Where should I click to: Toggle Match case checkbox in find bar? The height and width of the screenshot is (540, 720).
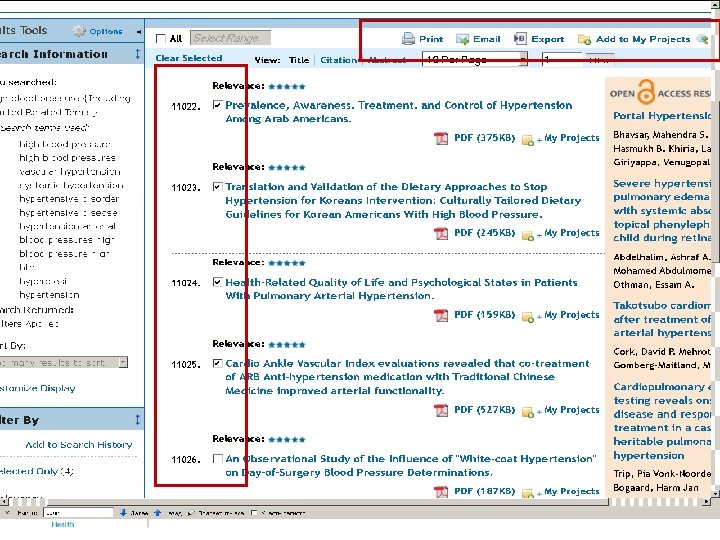coord(254,513)
